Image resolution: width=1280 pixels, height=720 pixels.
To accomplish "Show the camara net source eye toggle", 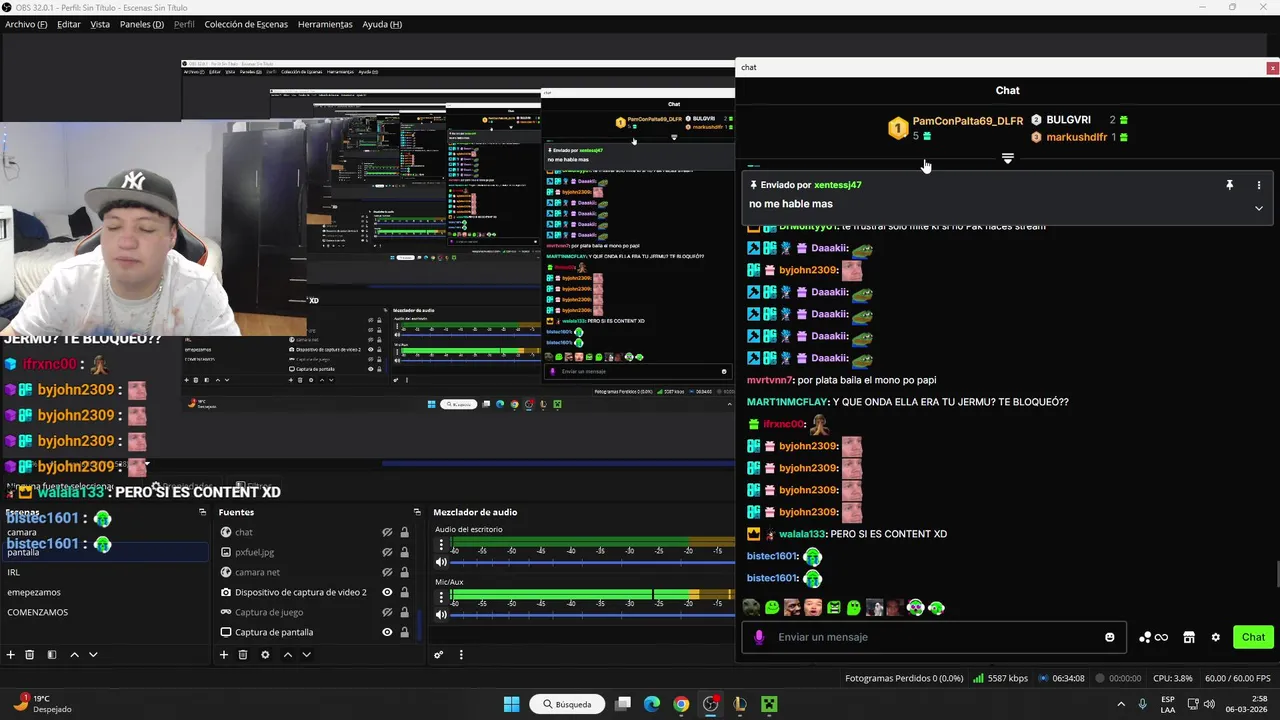I will [387, 572].
